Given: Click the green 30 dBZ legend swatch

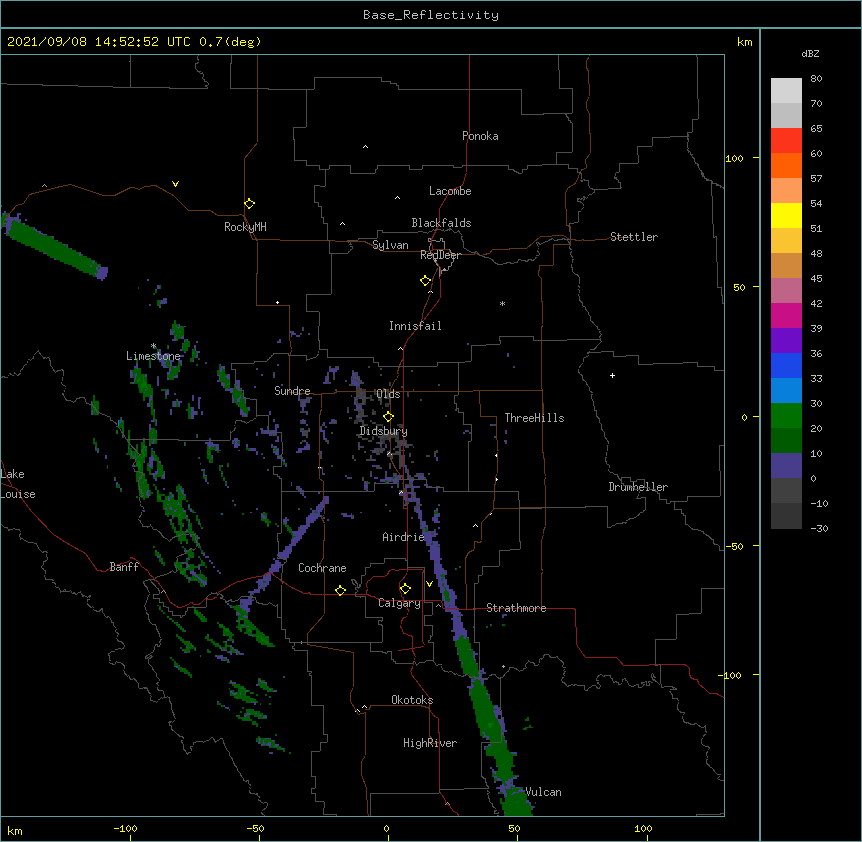Looking at the screenshot, I should [x=786, y=416].
